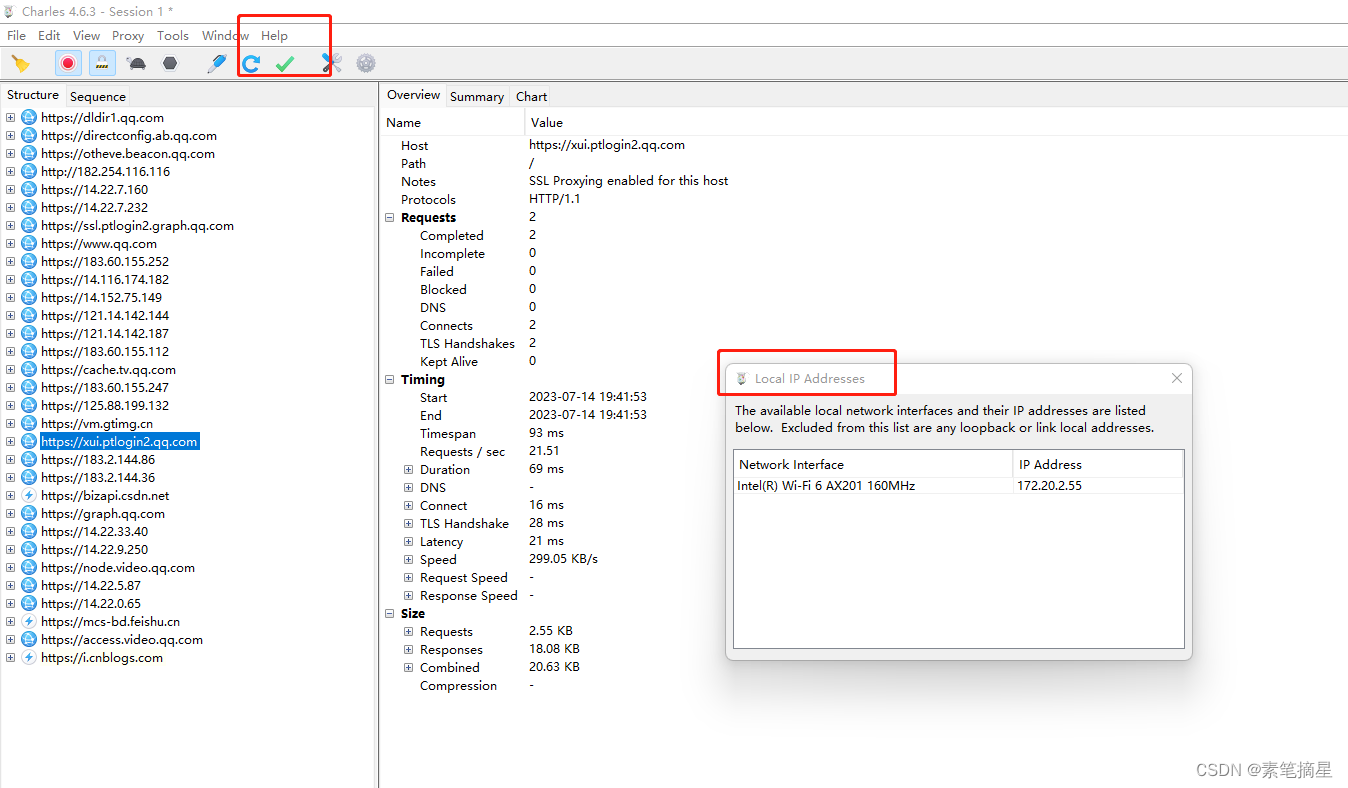The height and width of the screenshot is (788, 1348).
Task: Click the 172.20.2.55 IP address cell
Action: tap(1049, 485)
